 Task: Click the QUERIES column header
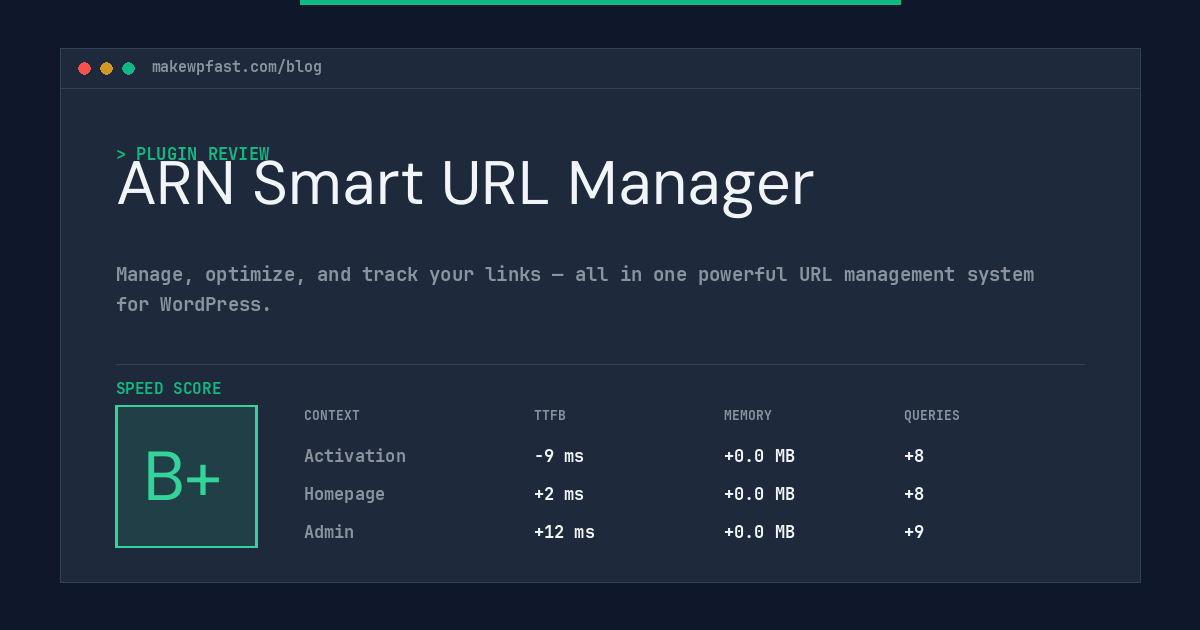932,416
